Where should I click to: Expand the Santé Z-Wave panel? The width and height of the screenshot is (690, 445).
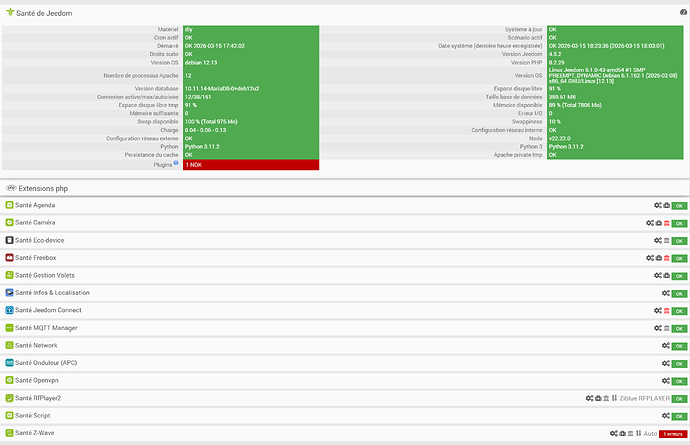click(x=35, y=433)
